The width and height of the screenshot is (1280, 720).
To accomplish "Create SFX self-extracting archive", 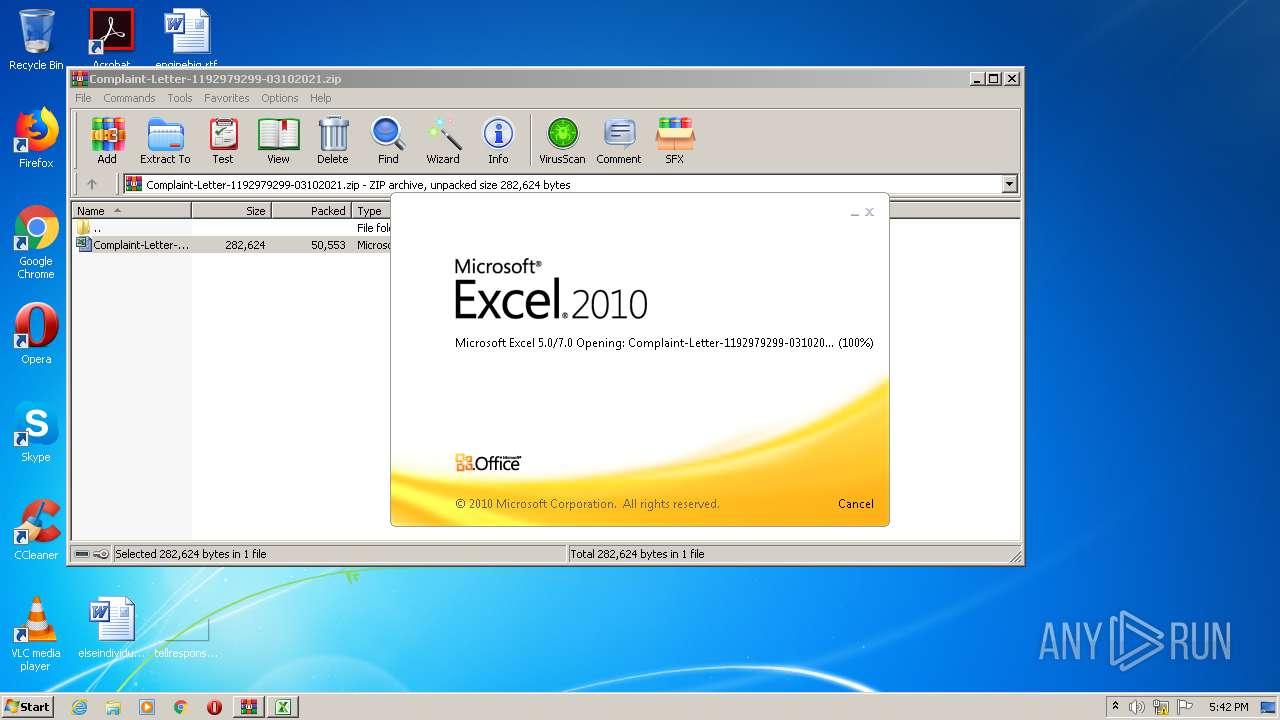I will point(675,140).
